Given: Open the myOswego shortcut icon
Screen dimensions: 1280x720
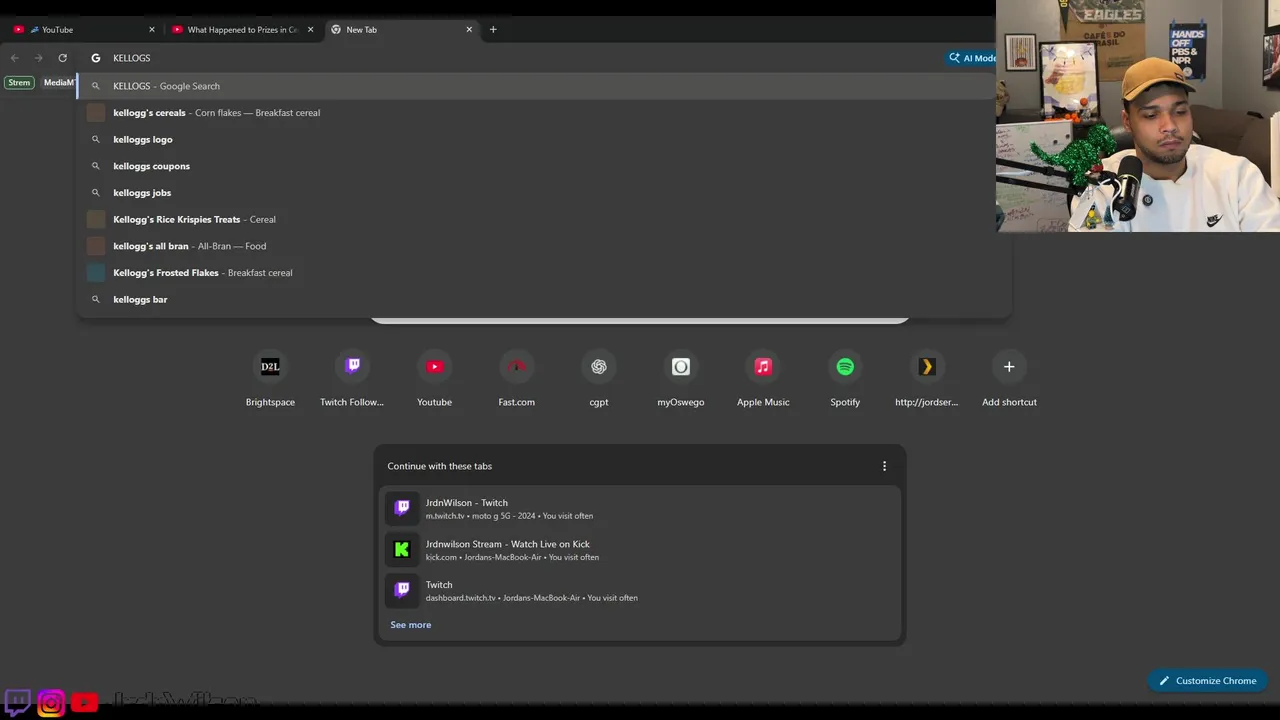Looking at the screenshot, I should point(681,367).
